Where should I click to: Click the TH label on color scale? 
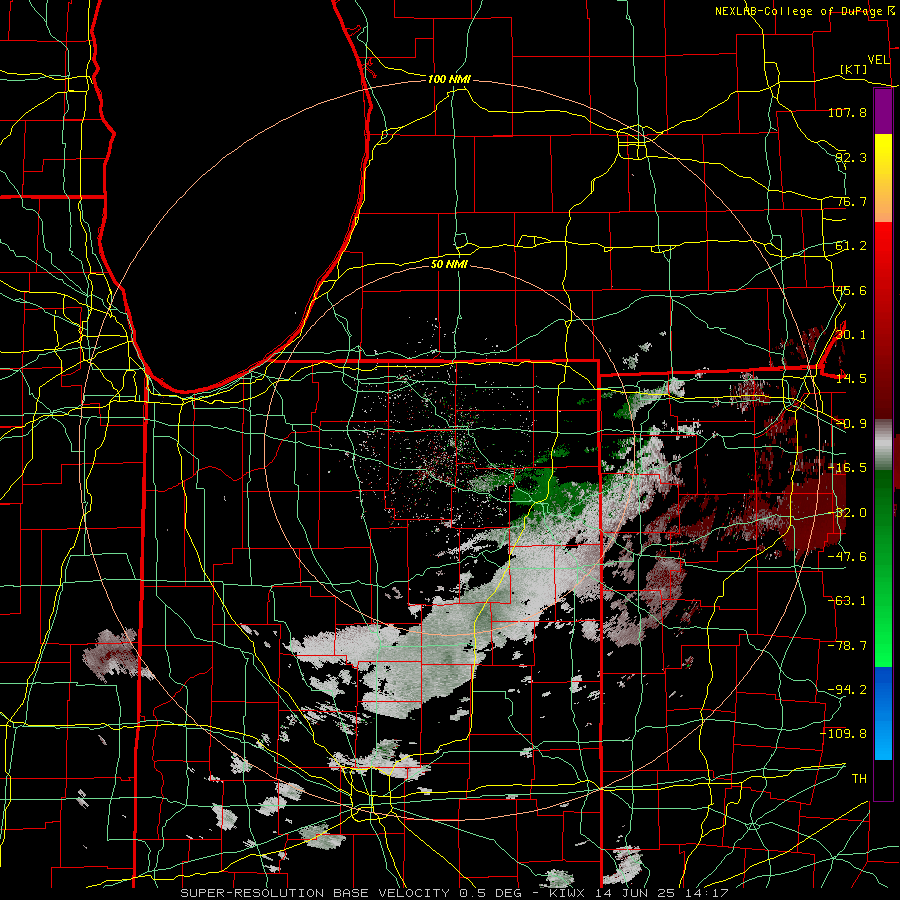859,779
